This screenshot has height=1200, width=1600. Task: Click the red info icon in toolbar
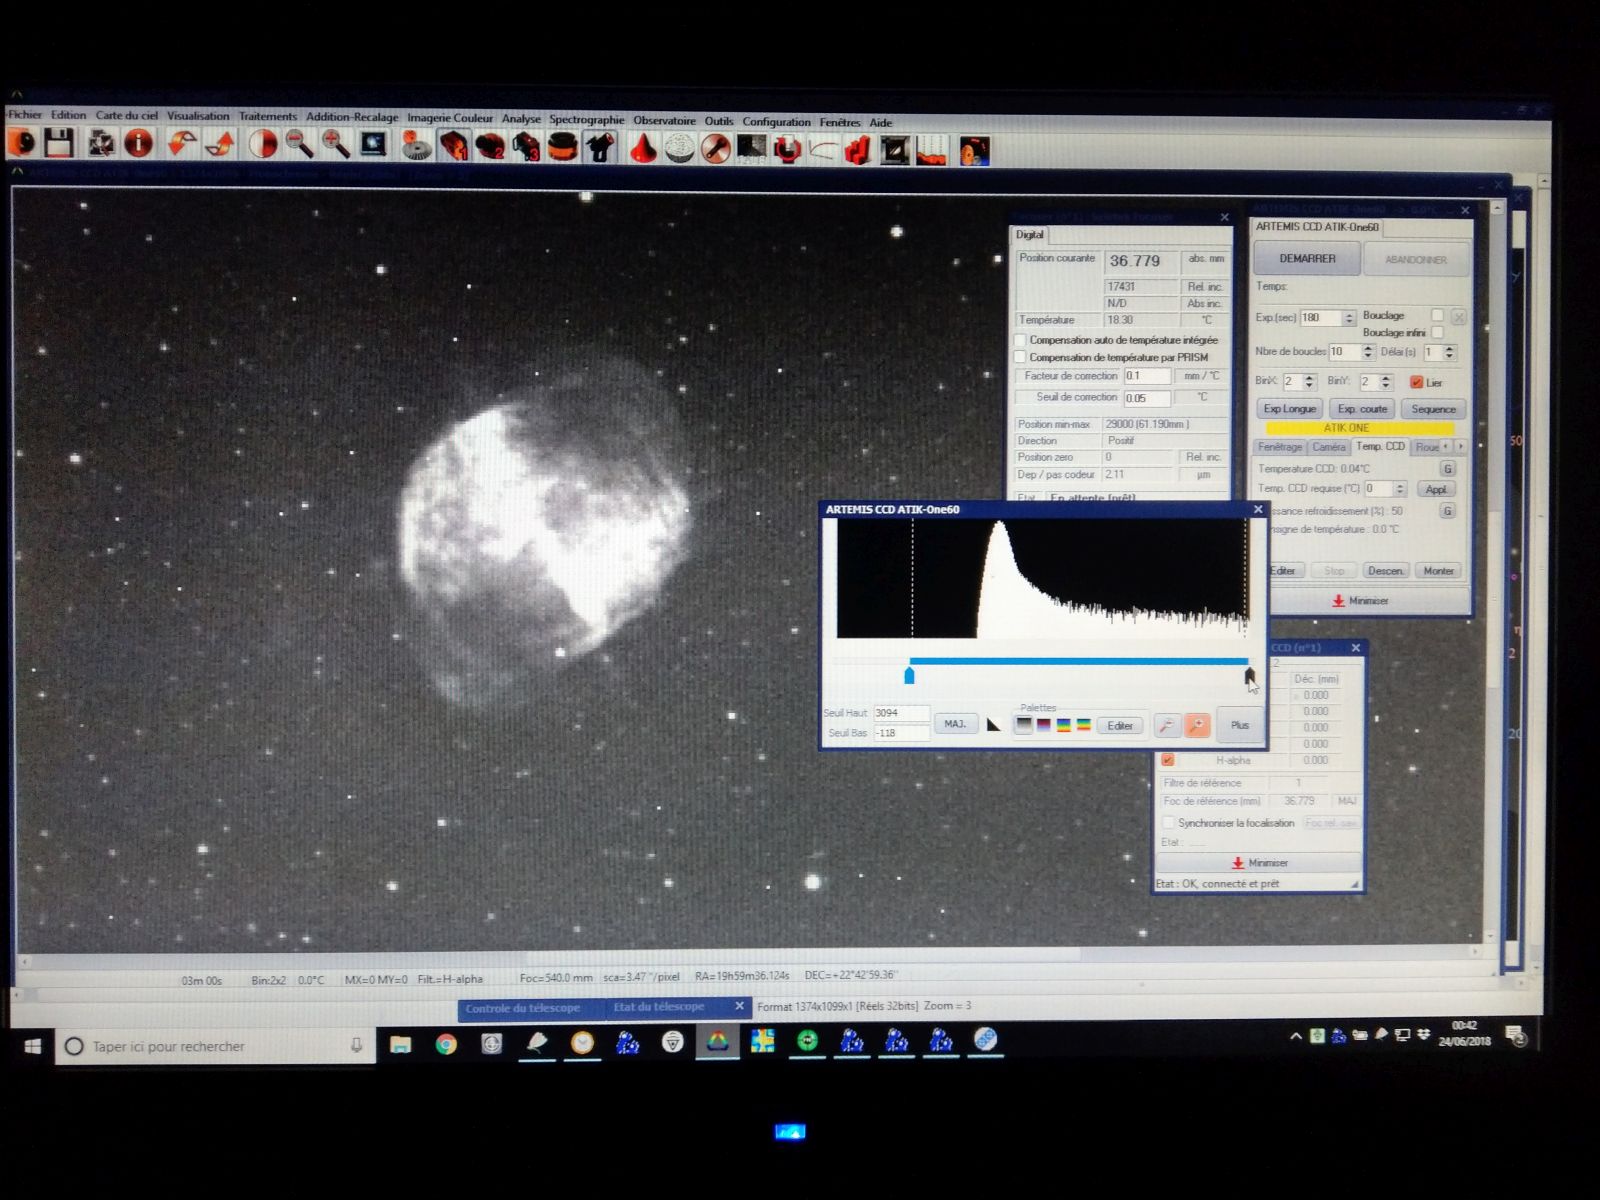[138, 144]
